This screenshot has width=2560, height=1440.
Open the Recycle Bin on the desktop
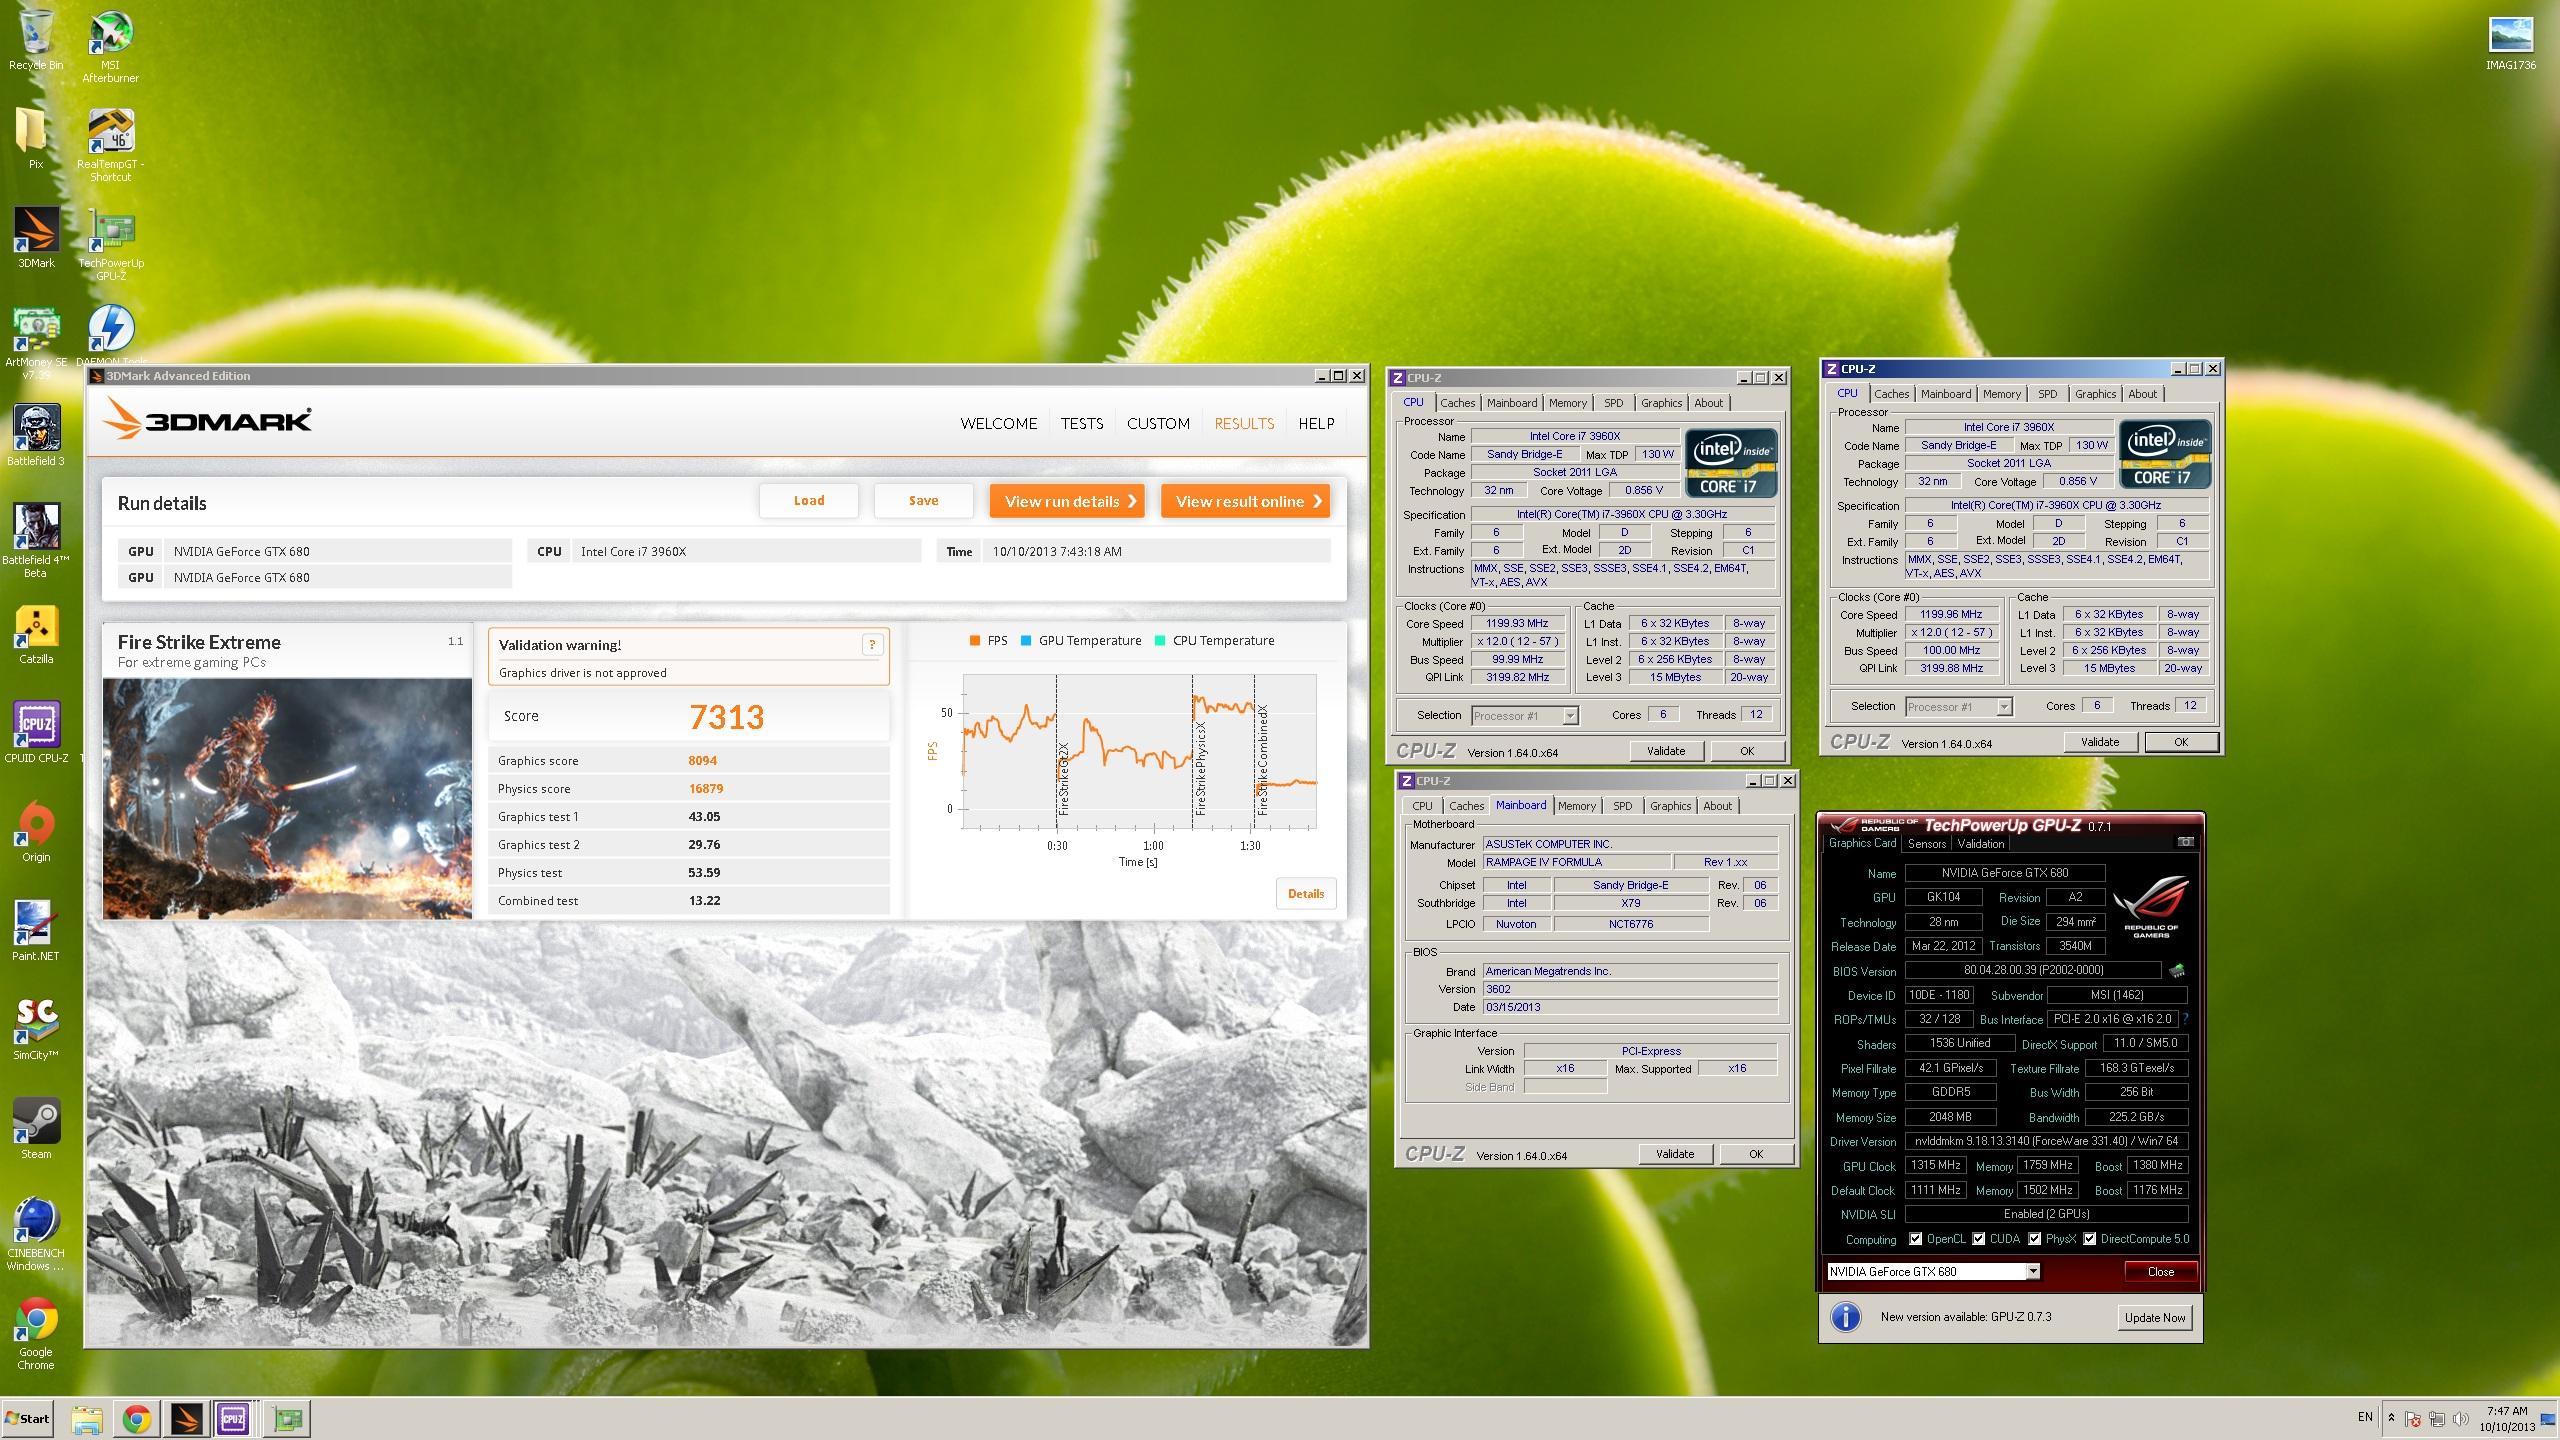[36, 40]
